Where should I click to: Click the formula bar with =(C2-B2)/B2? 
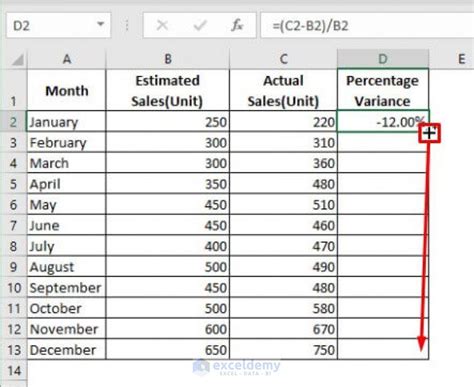click(367, 25)
